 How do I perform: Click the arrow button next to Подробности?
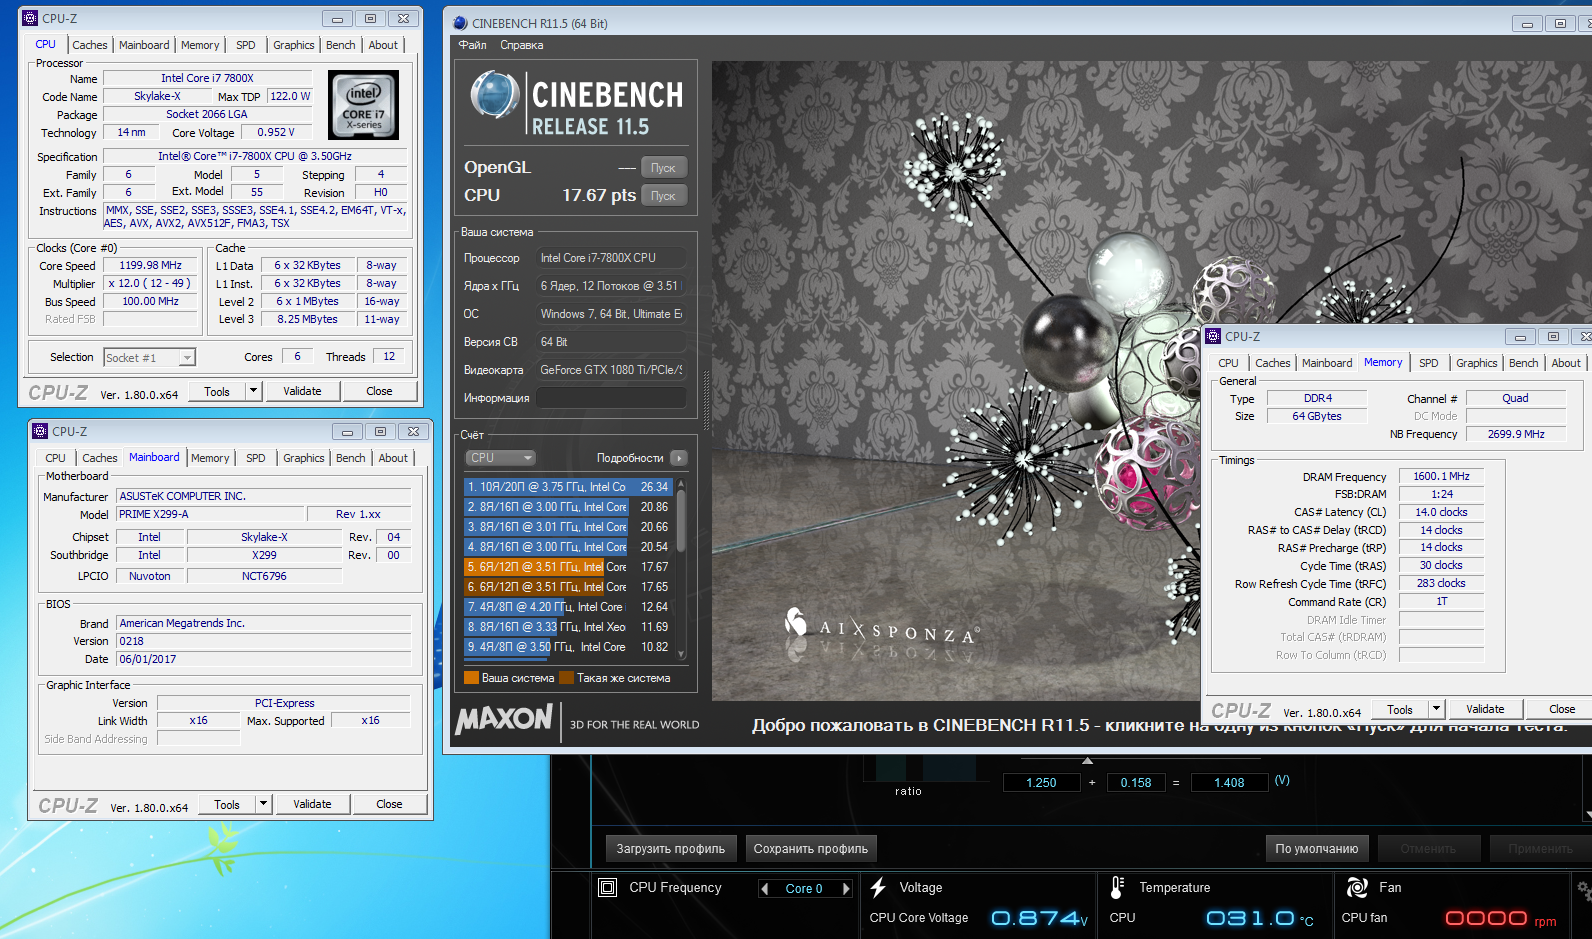679,458
